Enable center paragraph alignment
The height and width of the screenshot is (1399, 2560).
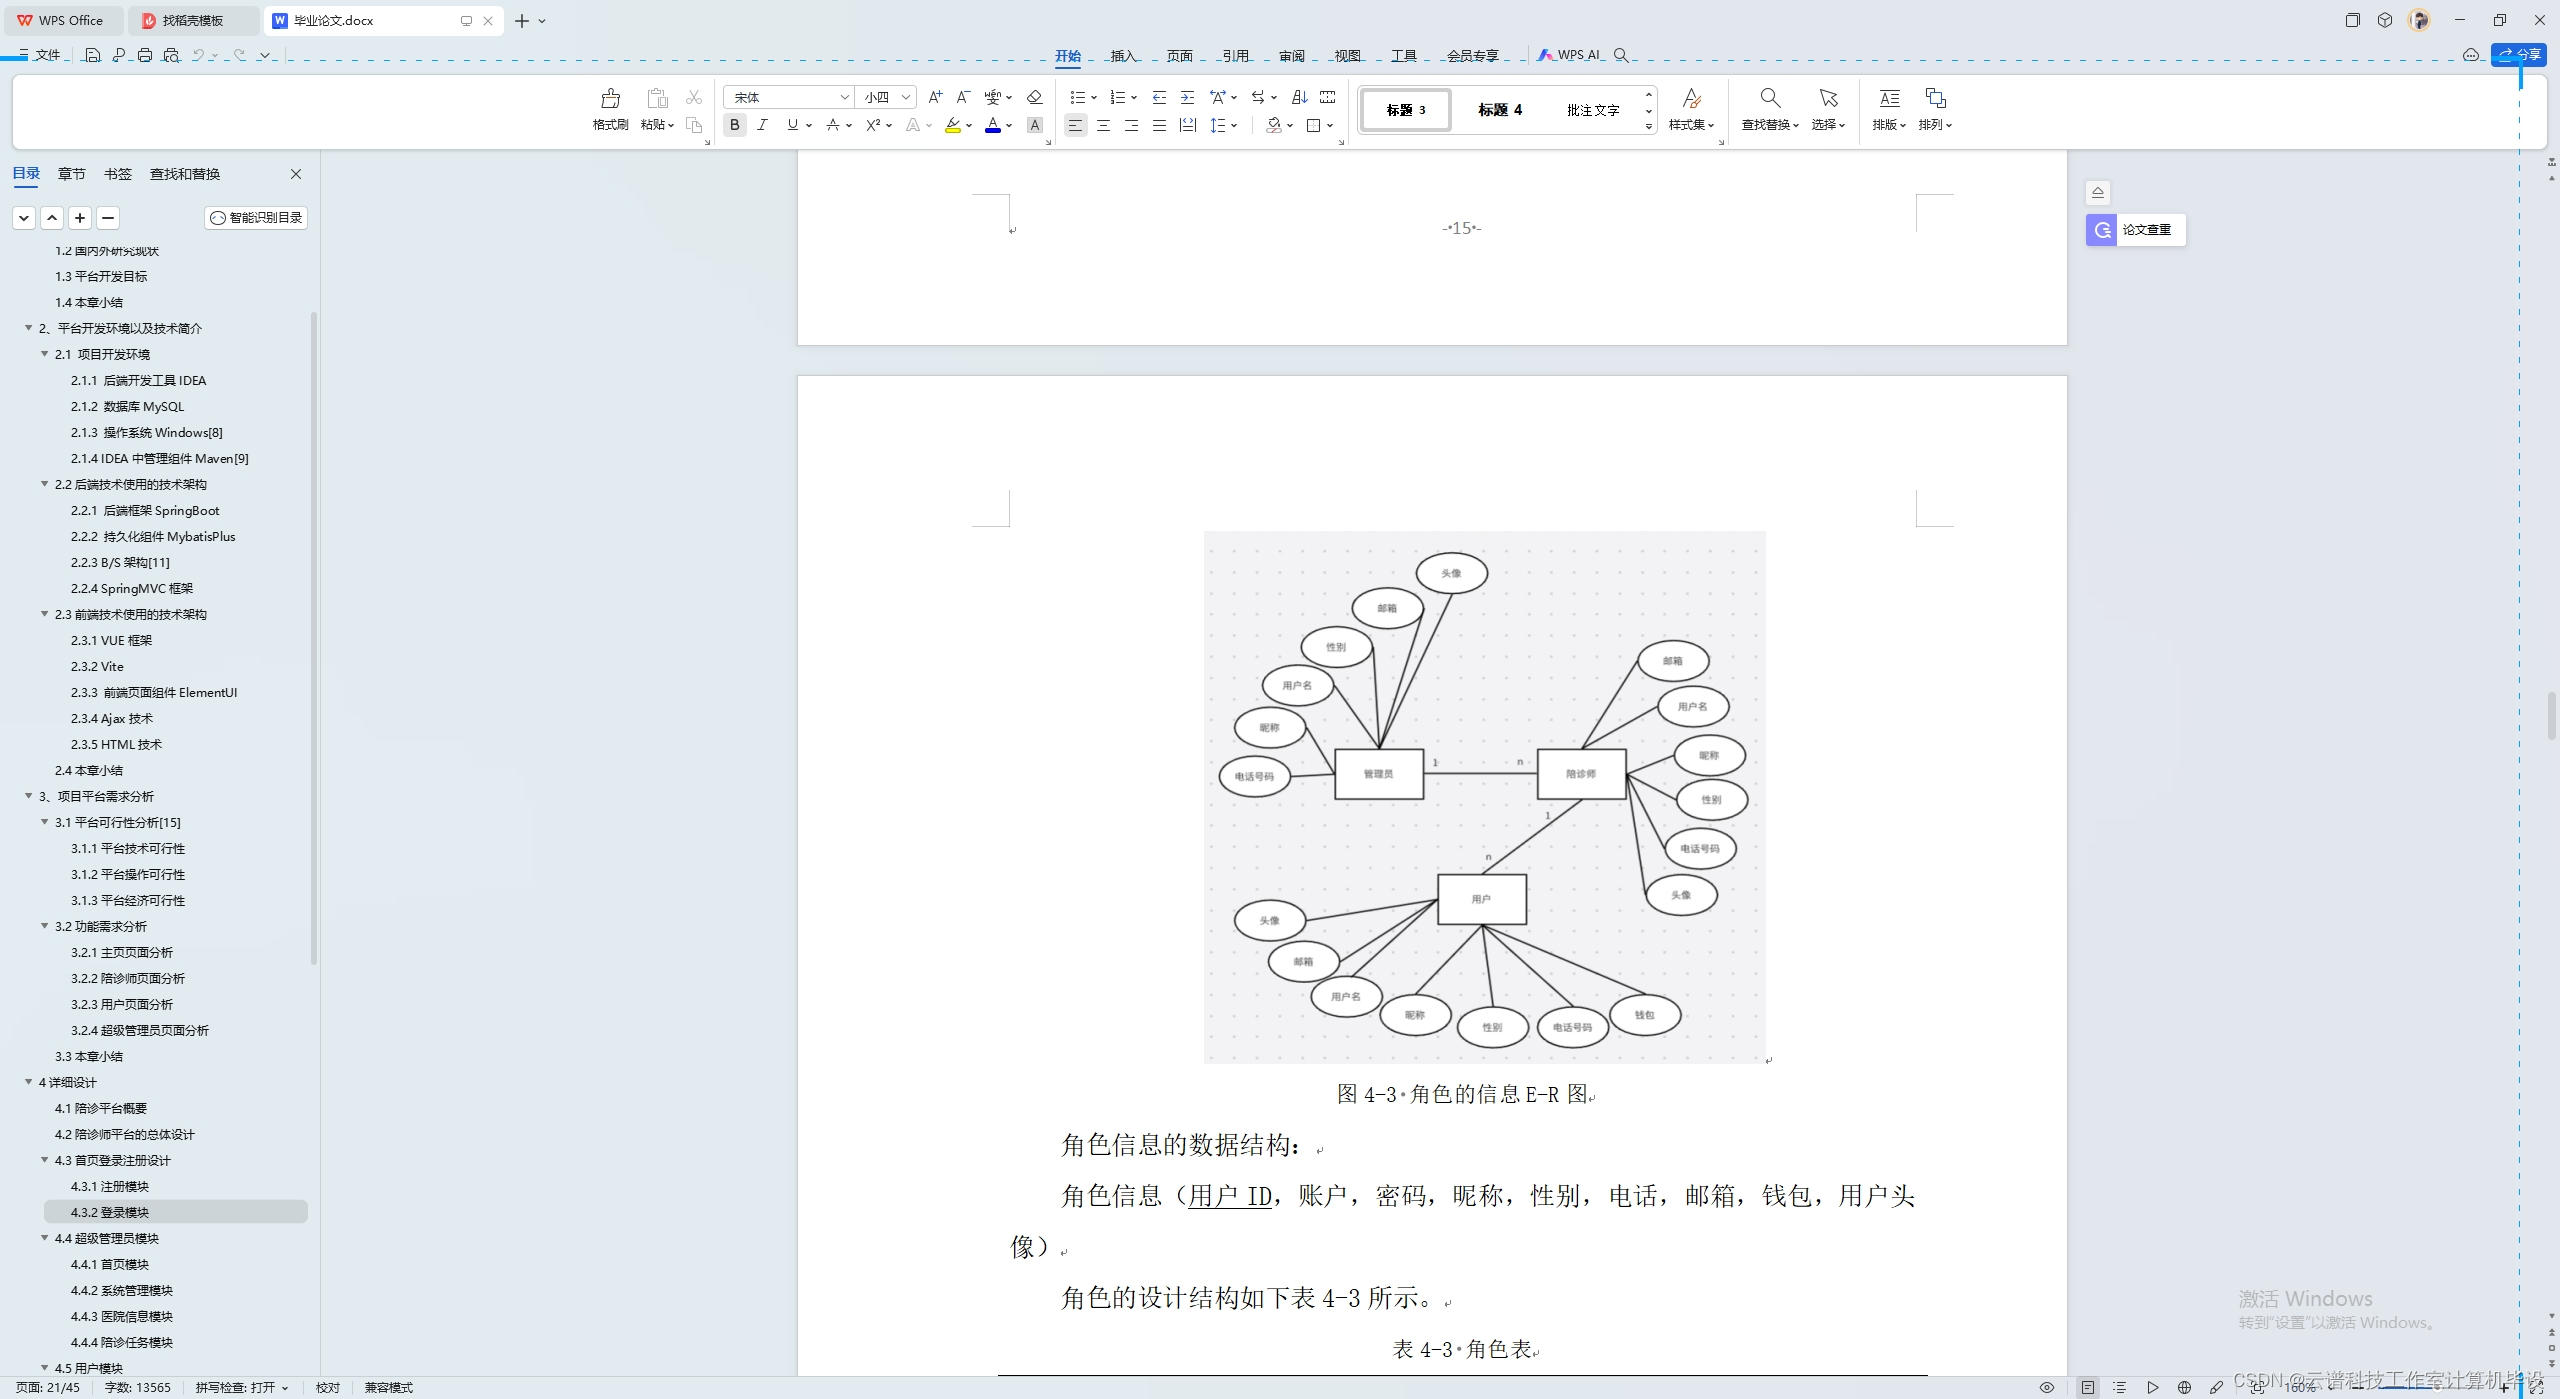pos(1103,125)
